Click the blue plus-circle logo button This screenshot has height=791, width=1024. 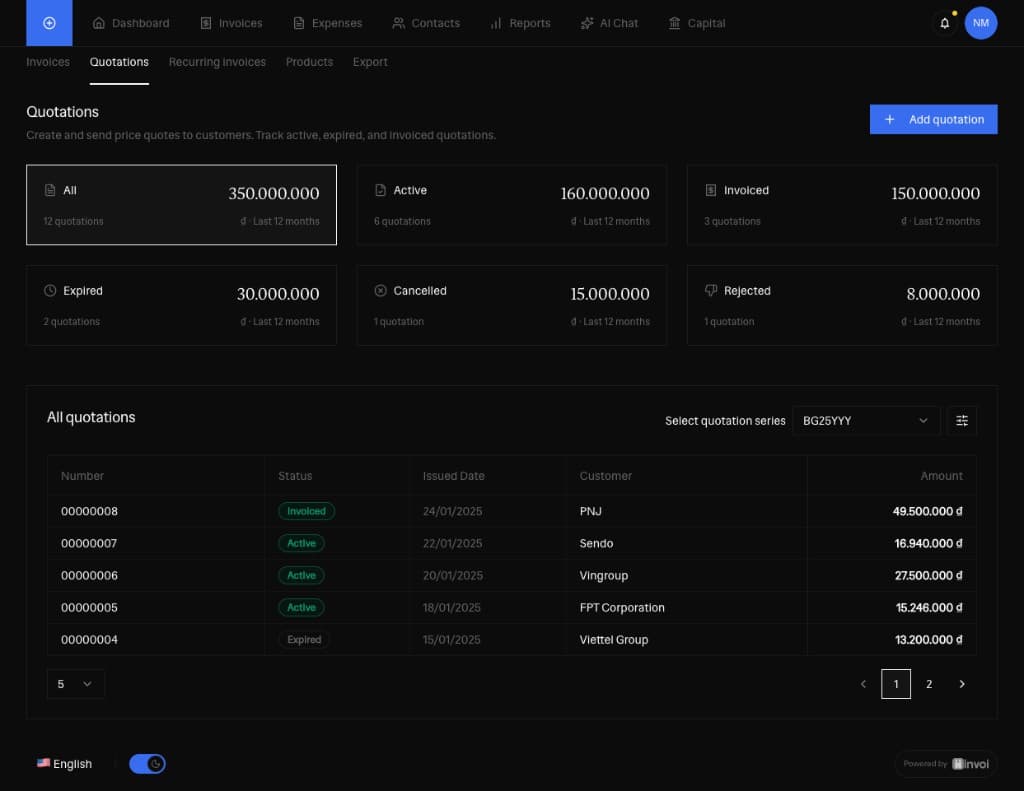pos(49,23)
